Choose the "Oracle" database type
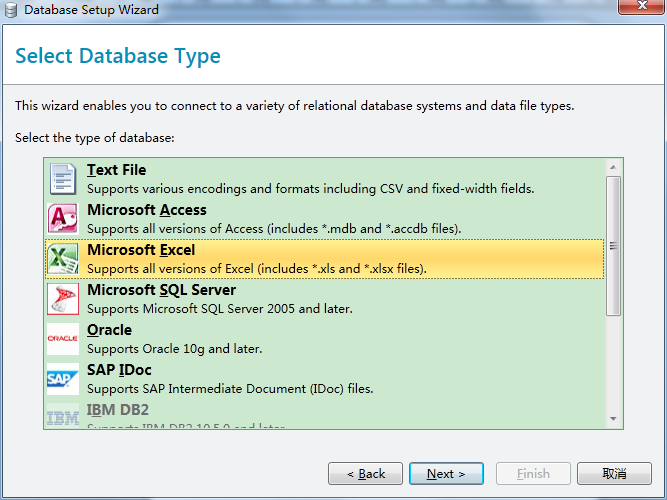This screenshot has width=667, height=500. [x=324, y=339]
